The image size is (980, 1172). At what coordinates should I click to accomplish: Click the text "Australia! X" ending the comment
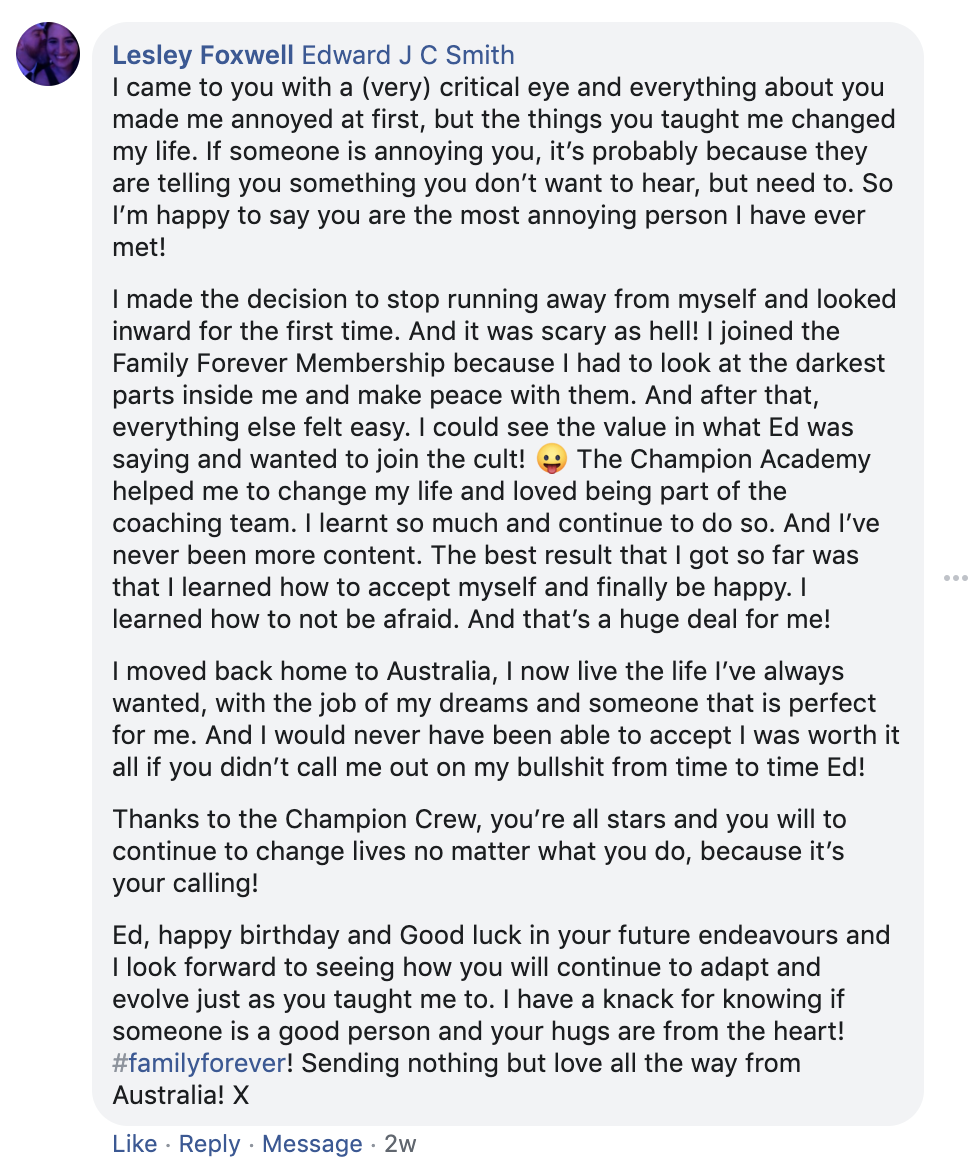click(x=180, y=1095)
